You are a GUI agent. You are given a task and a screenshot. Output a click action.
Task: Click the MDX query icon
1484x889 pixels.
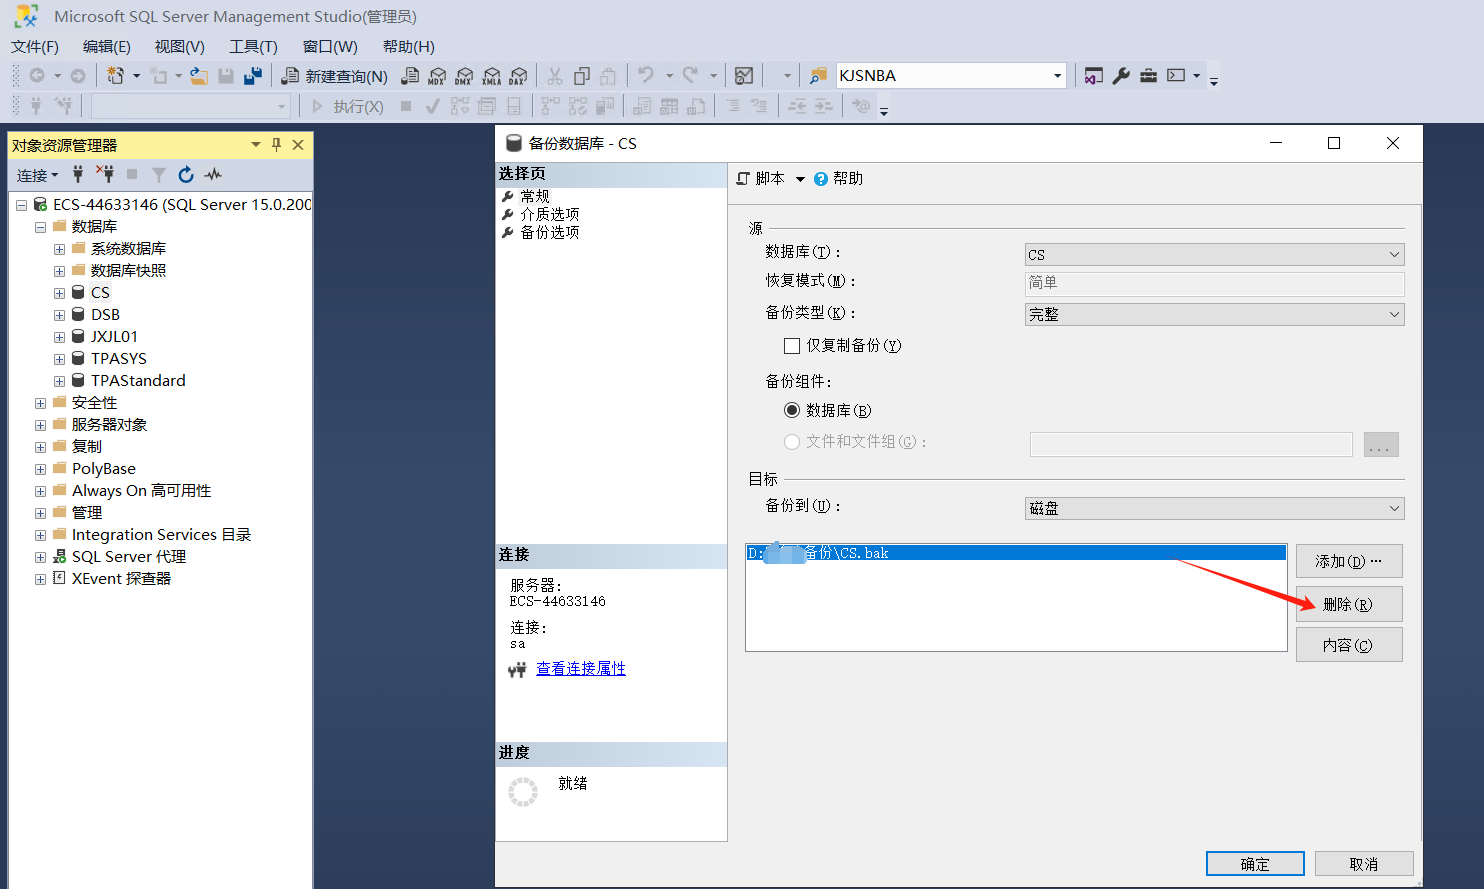point(437,76)
